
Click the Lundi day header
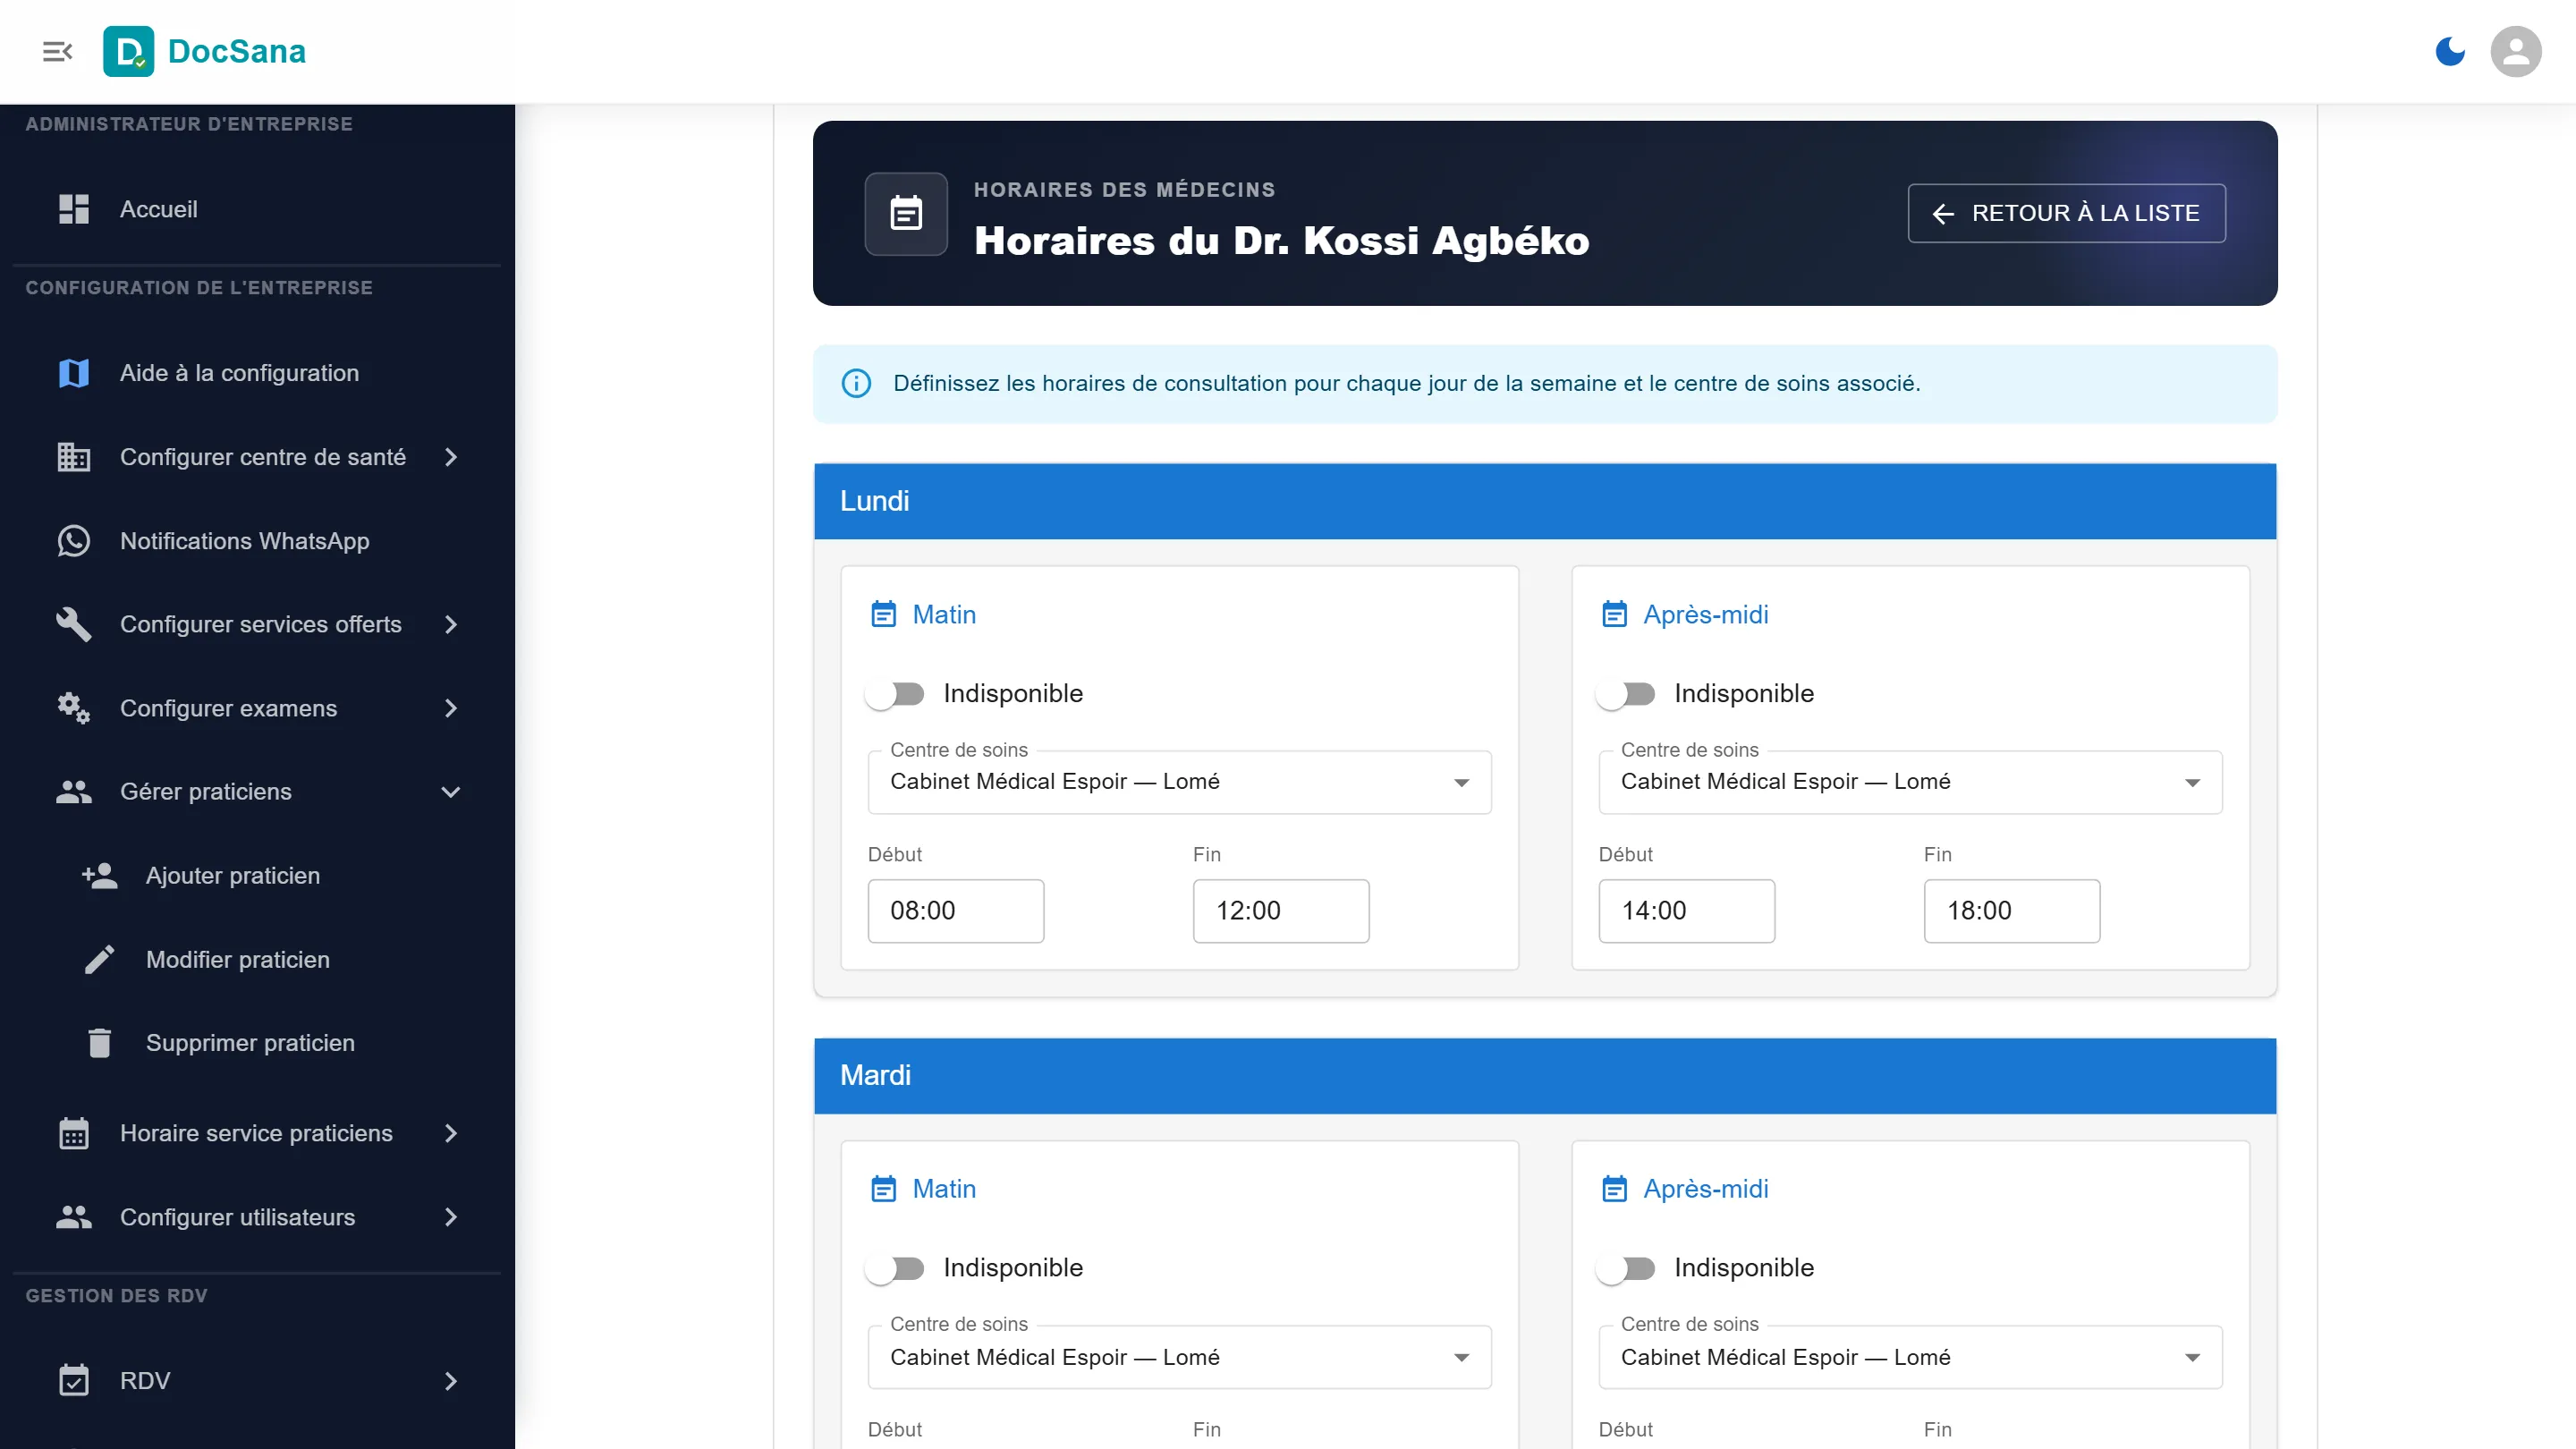click(x=1545, y=502)
